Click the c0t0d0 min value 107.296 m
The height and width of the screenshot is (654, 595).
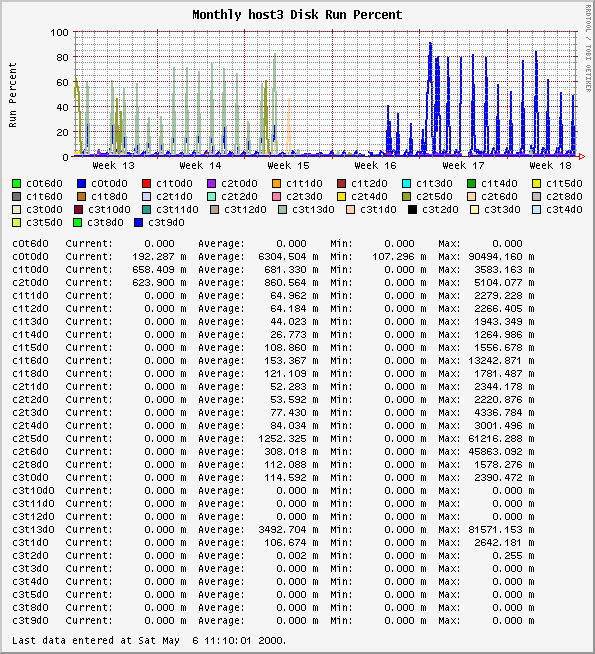[399, 257]
